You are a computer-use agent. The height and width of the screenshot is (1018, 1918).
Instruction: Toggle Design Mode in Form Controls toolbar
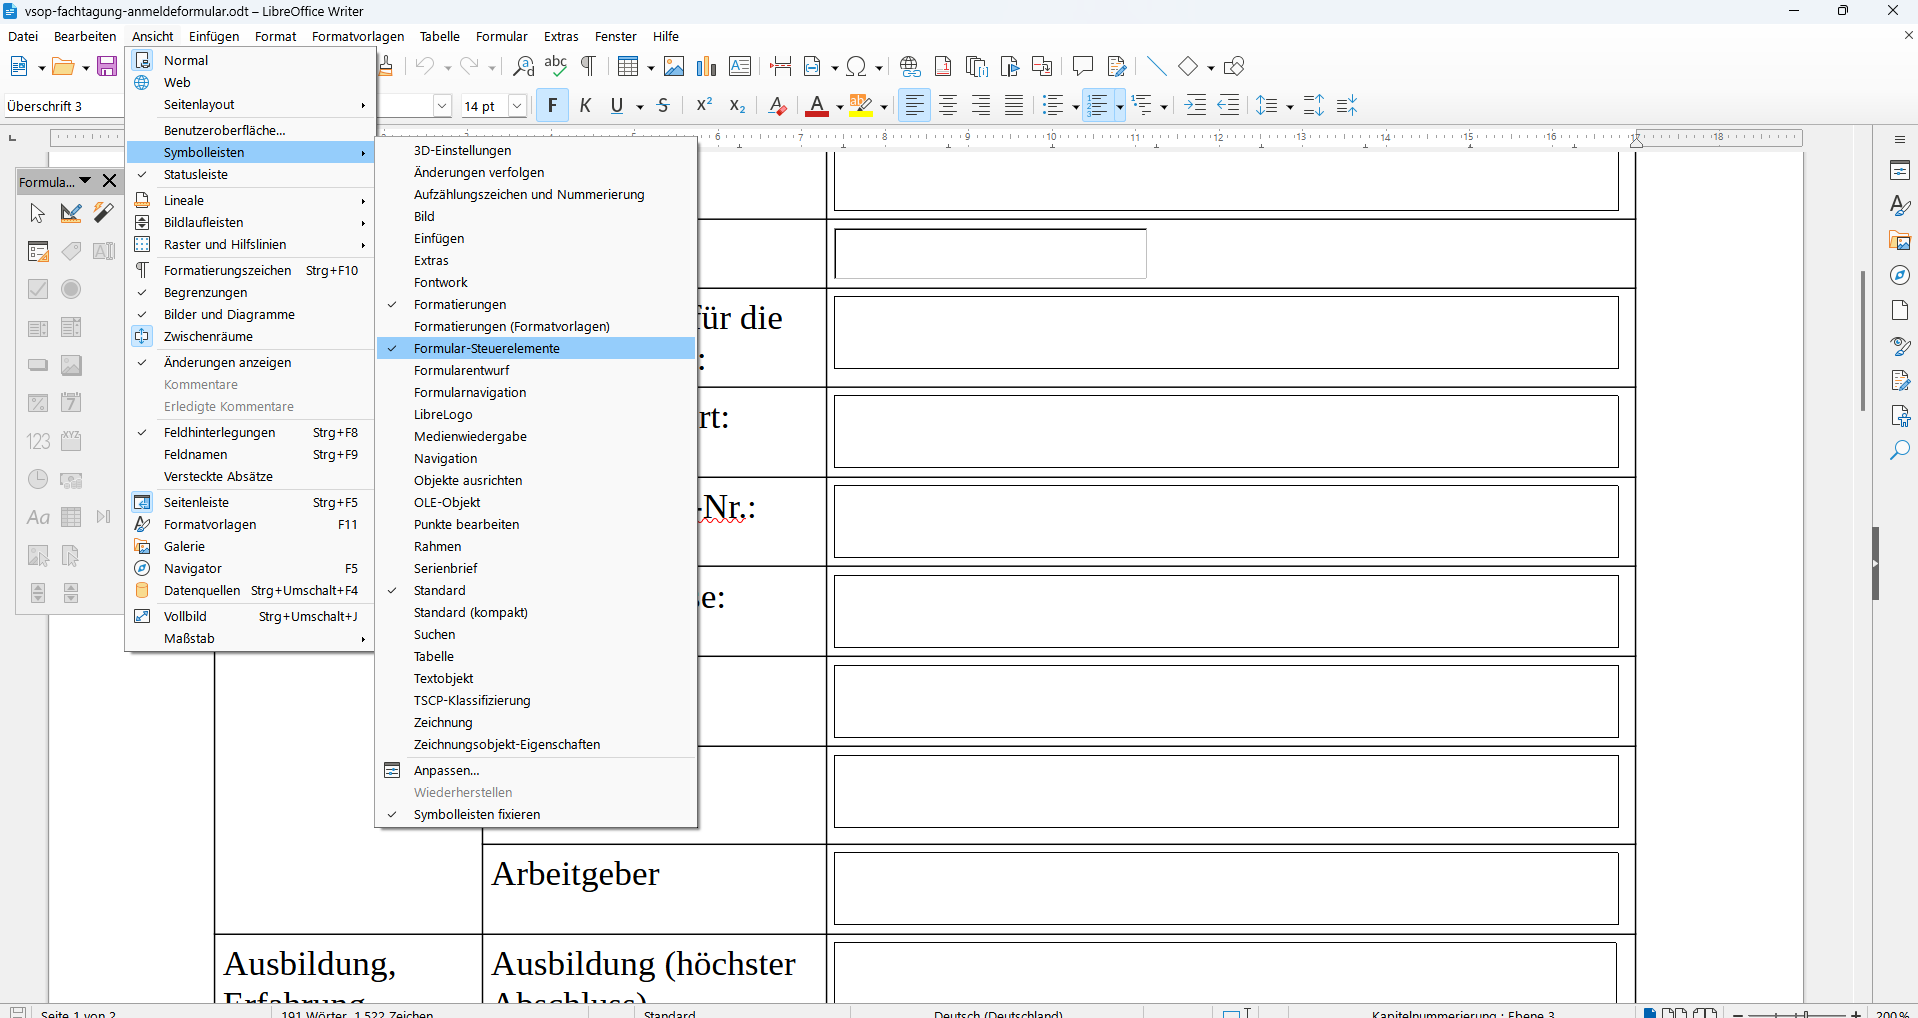71,213
